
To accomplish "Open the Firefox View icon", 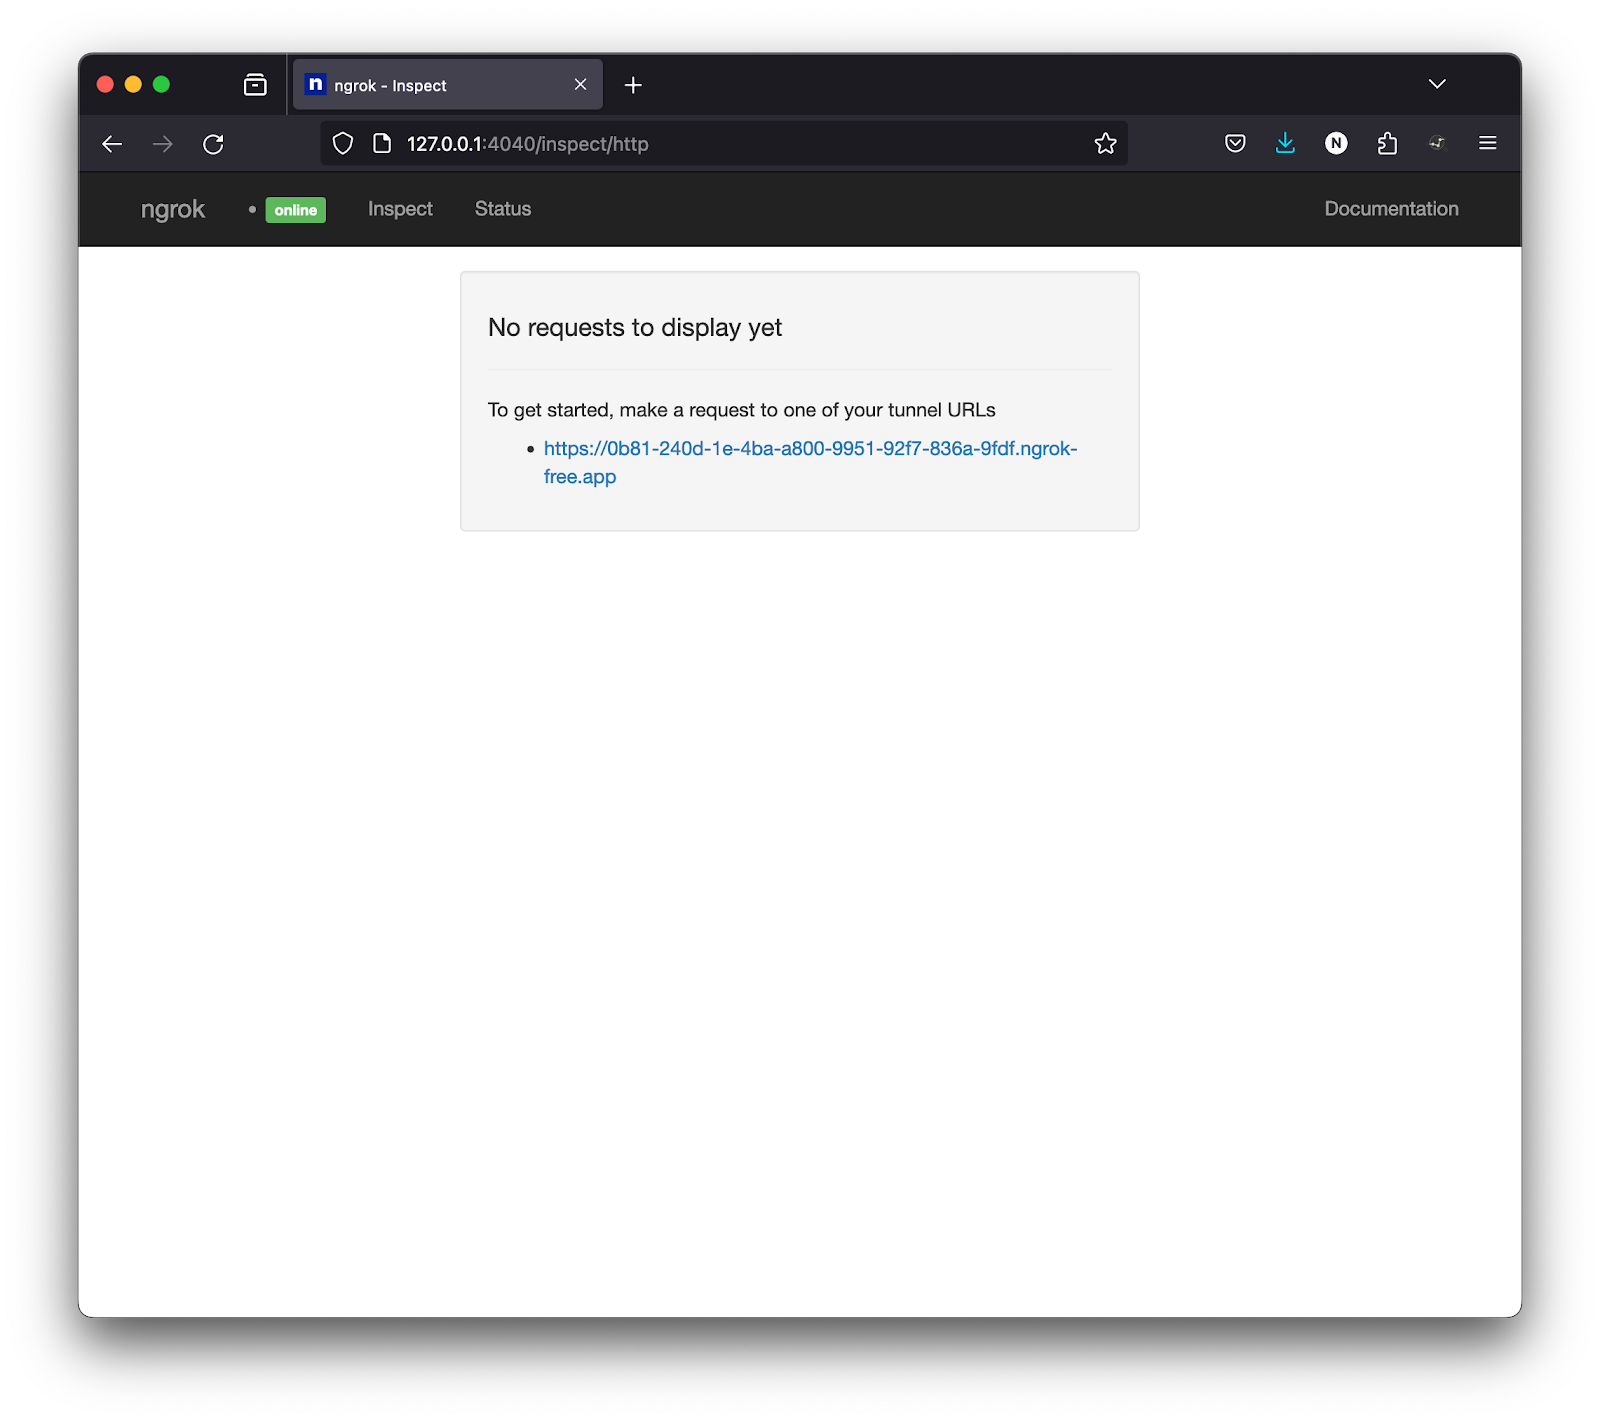I will point(255,85).
